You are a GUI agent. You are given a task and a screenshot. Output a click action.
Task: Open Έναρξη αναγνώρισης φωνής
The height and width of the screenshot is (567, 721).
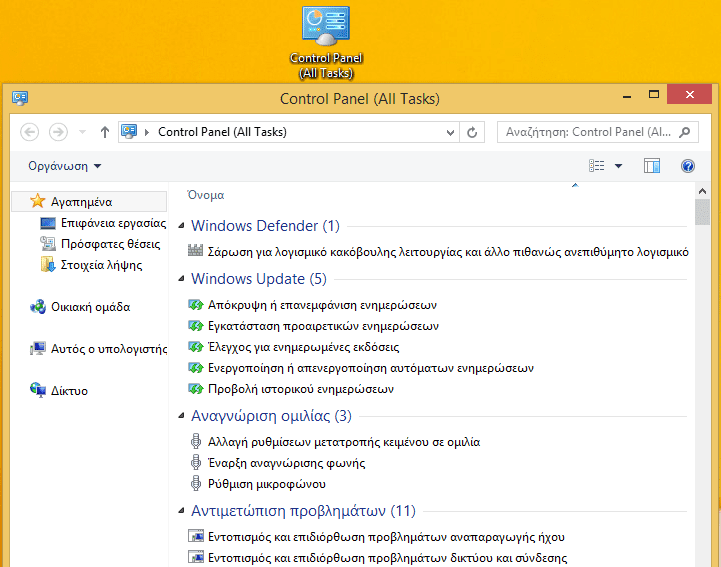pos(286,464)
